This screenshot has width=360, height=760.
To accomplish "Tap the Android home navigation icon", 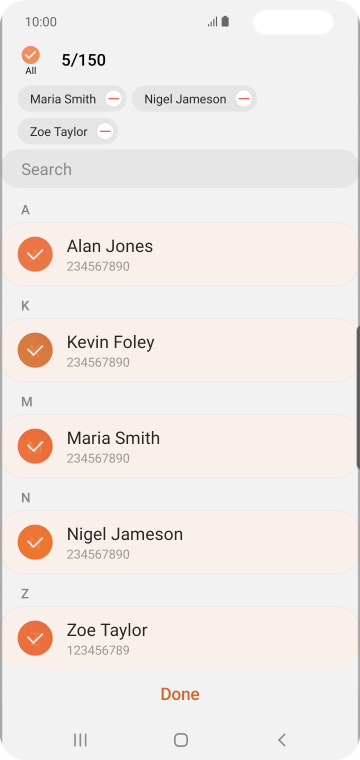I will coord(181,740).
